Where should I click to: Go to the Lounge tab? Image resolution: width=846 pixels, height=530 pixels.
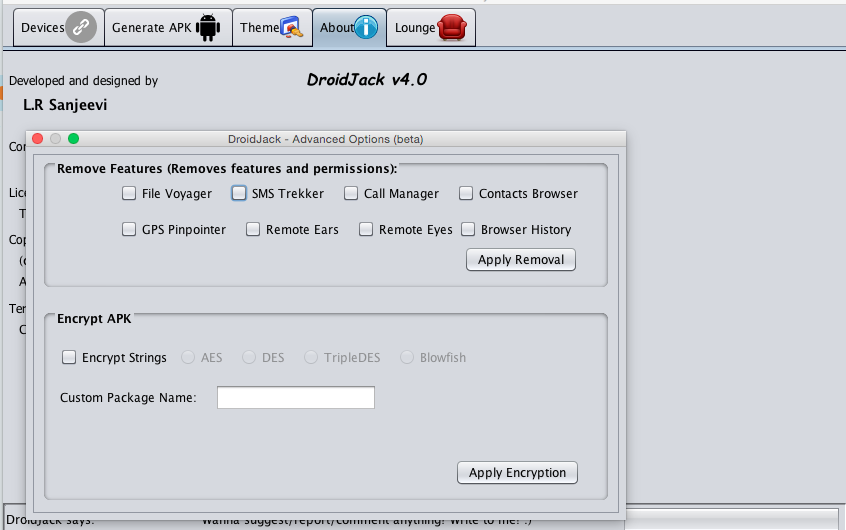[x=431, y=28]
